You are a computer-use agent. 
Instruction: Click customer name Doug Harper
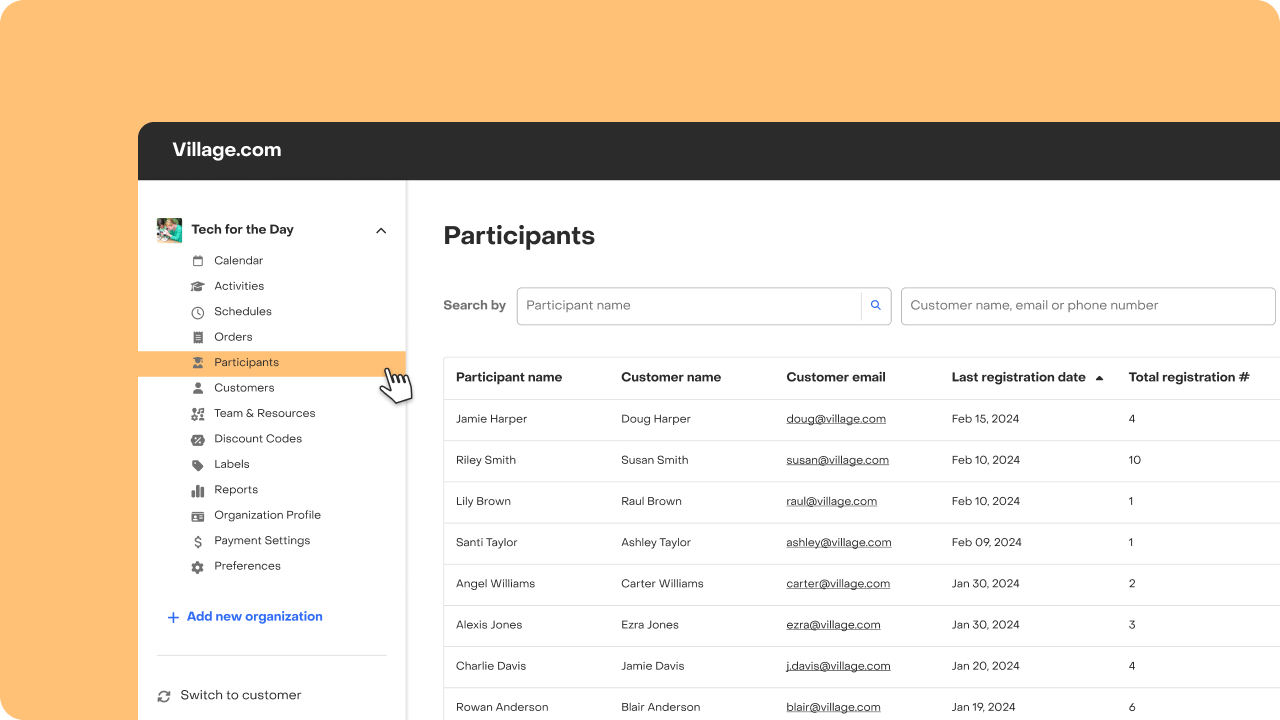tap(656, 420)
